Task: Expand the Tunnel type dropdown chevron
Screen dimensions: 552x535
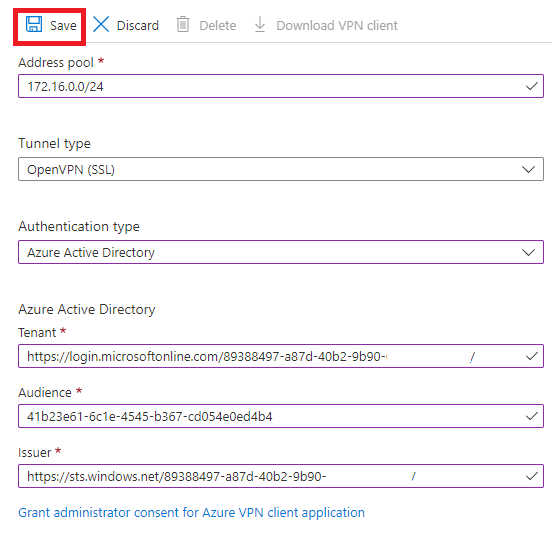Action: [528, 170]
